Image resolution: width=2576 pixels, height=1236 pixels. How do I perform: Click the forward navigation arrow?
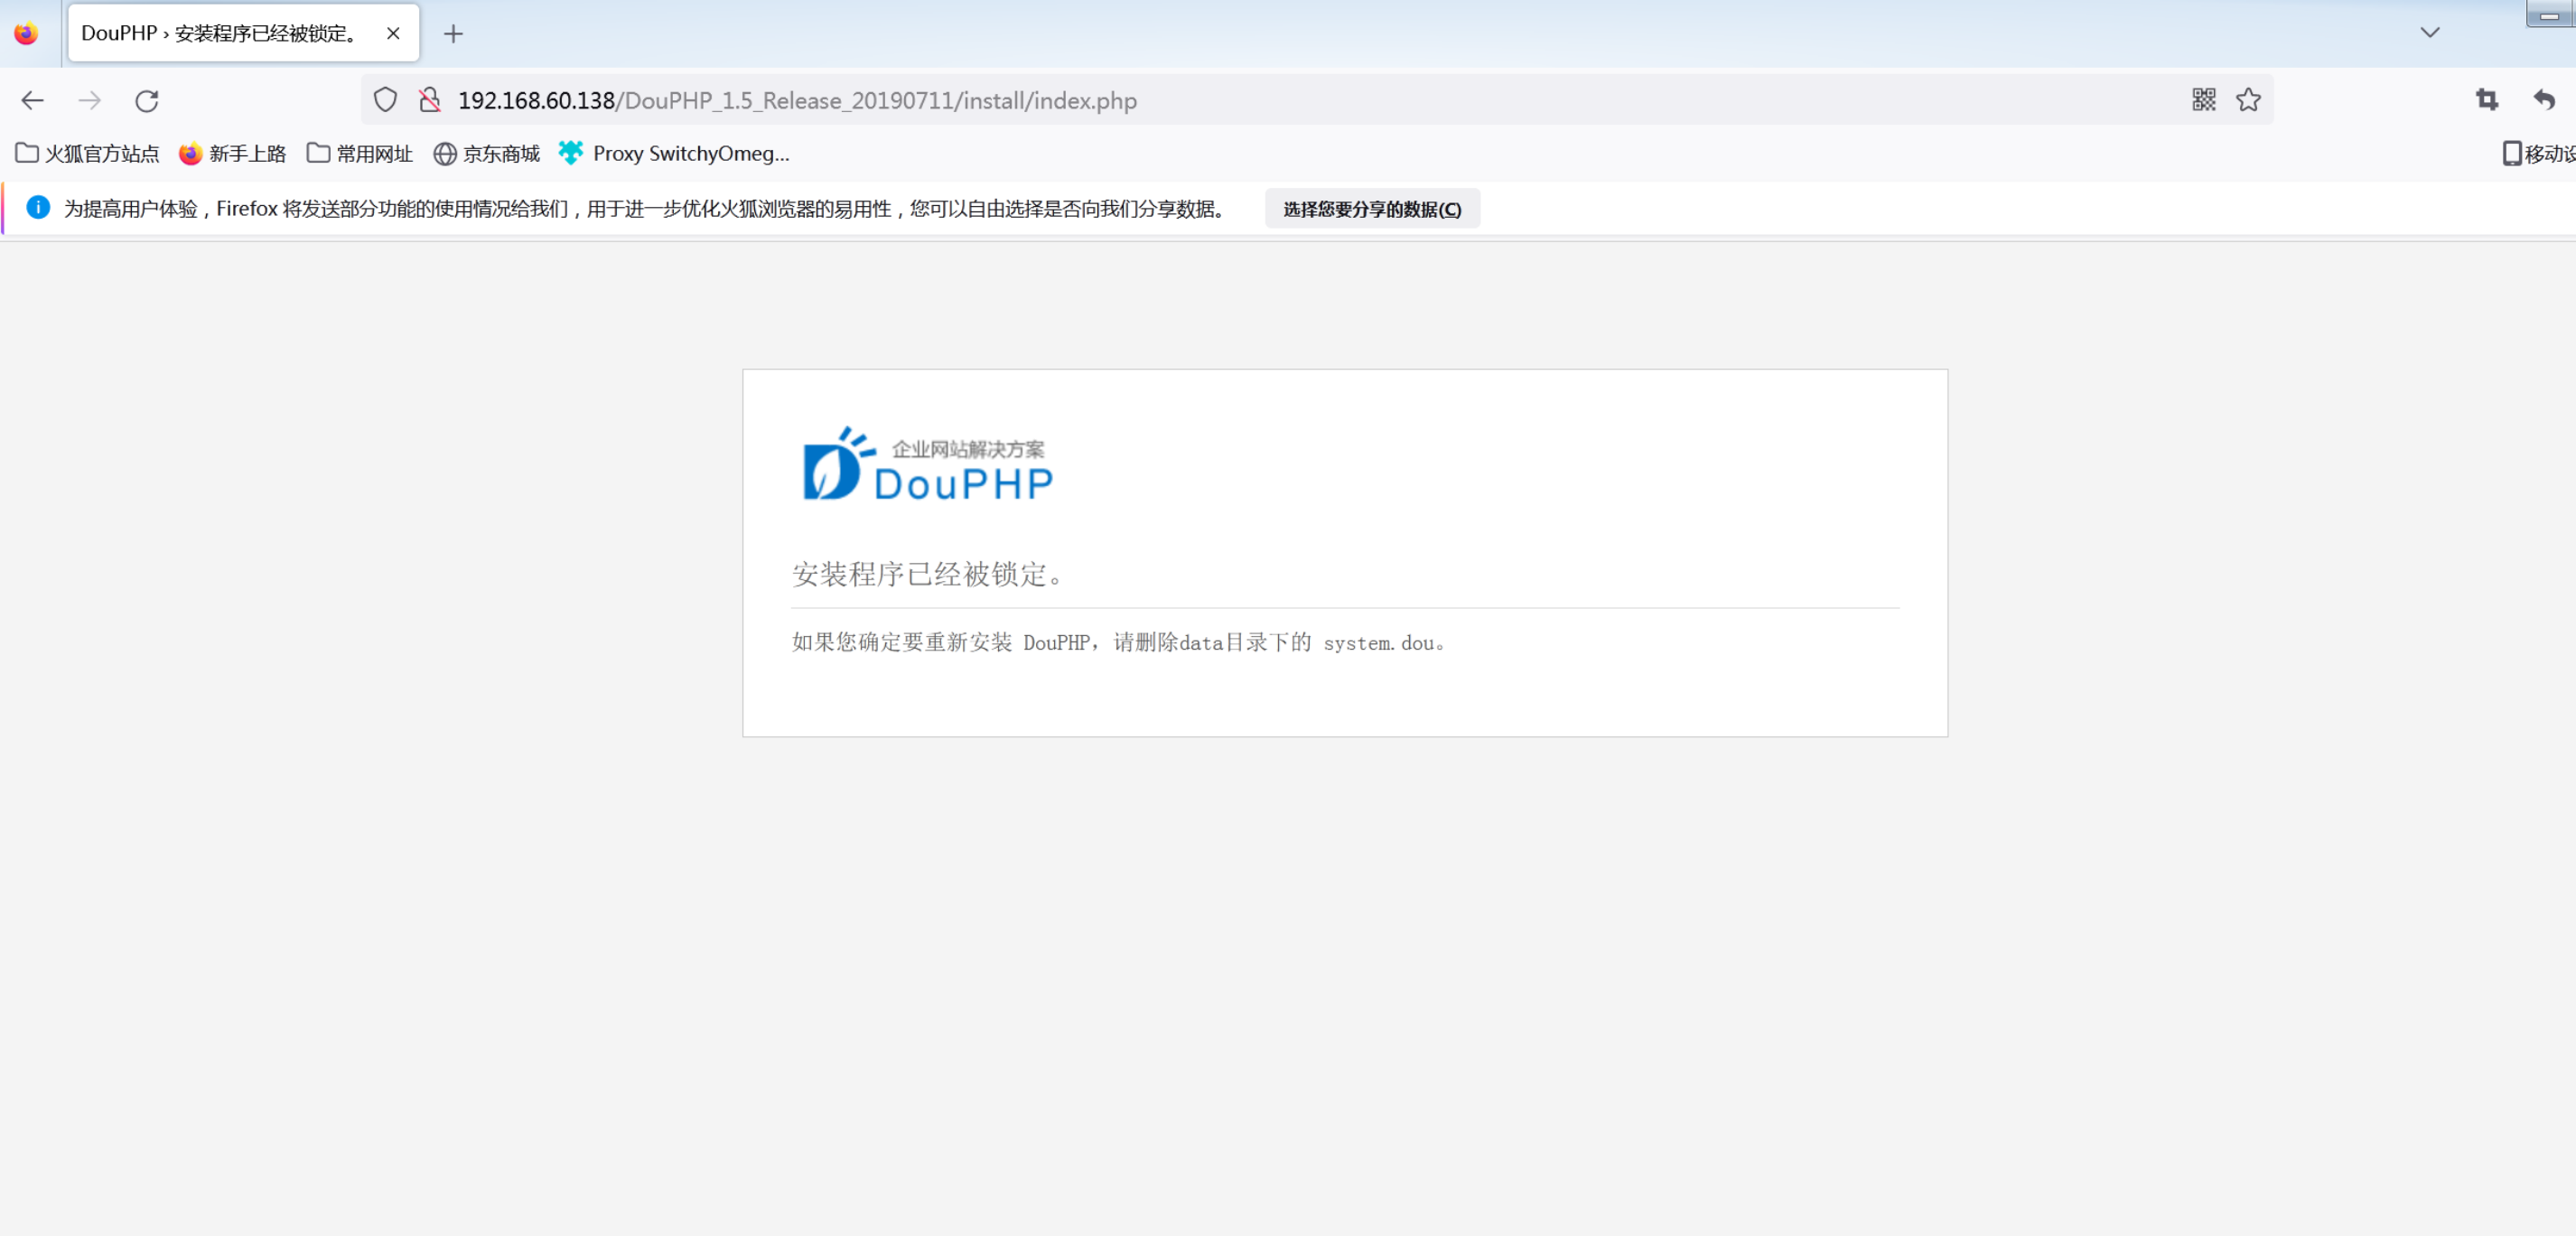(x=90, y=100)
